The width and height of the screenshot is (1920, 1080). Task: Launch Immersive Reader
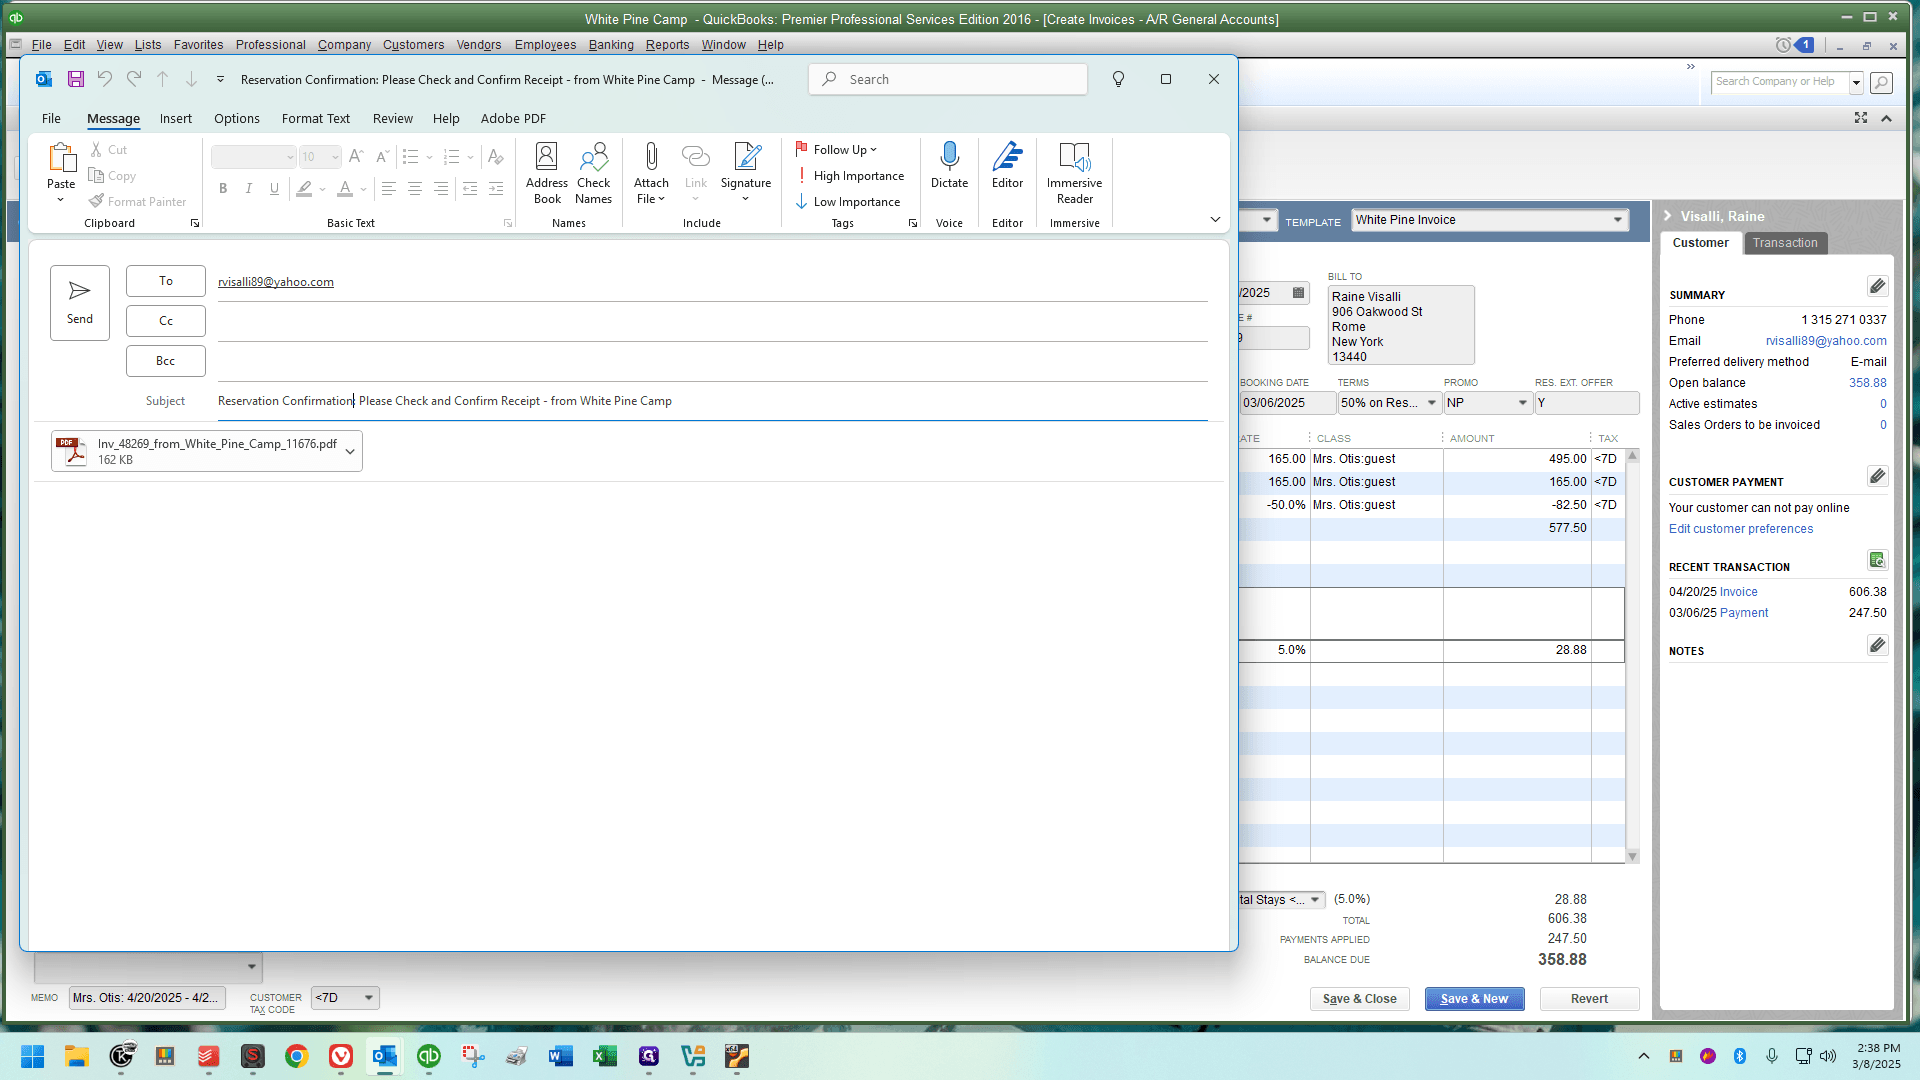pos(1074,173)
